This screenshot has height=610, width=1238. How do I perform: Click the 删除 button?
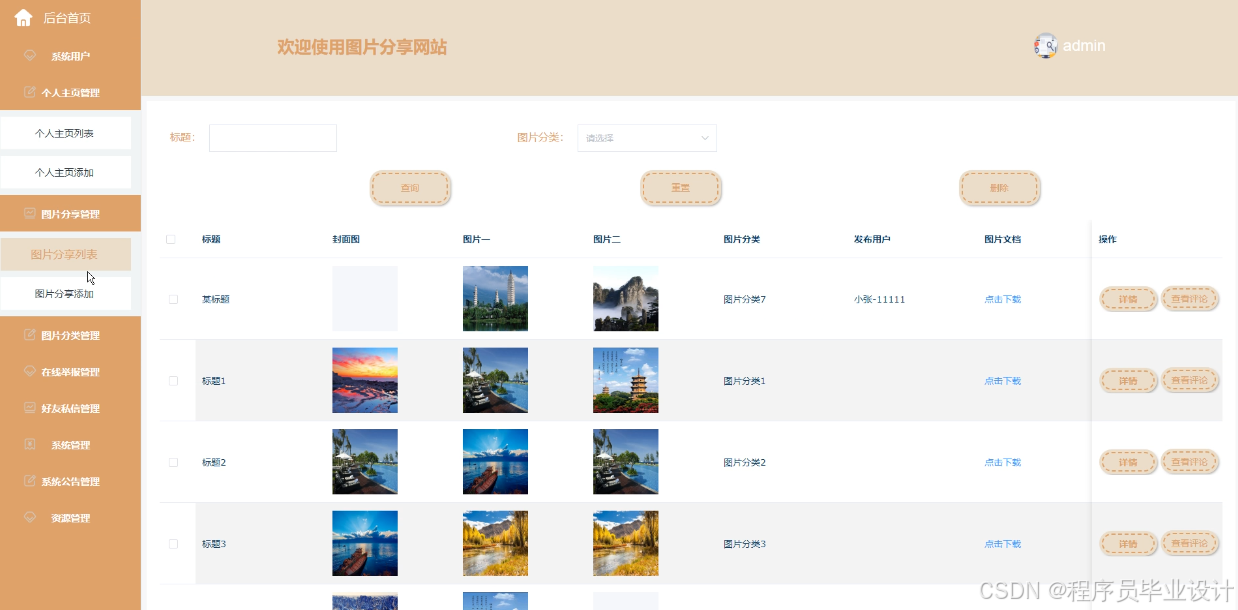[1000, 188]
